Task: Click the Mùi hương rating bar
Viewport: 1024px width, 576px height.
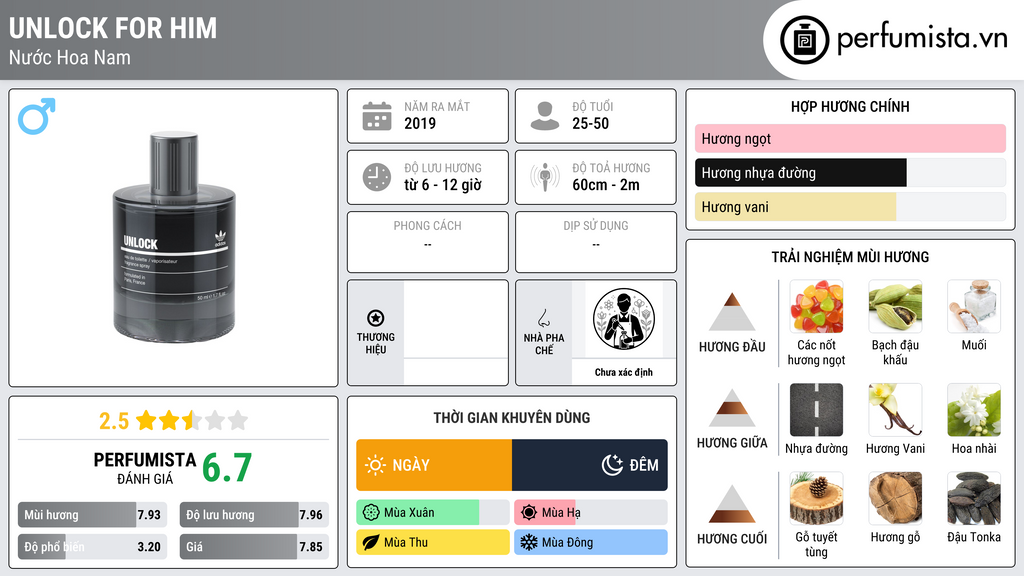Action: pyautogui.click(x=92, y=515)
